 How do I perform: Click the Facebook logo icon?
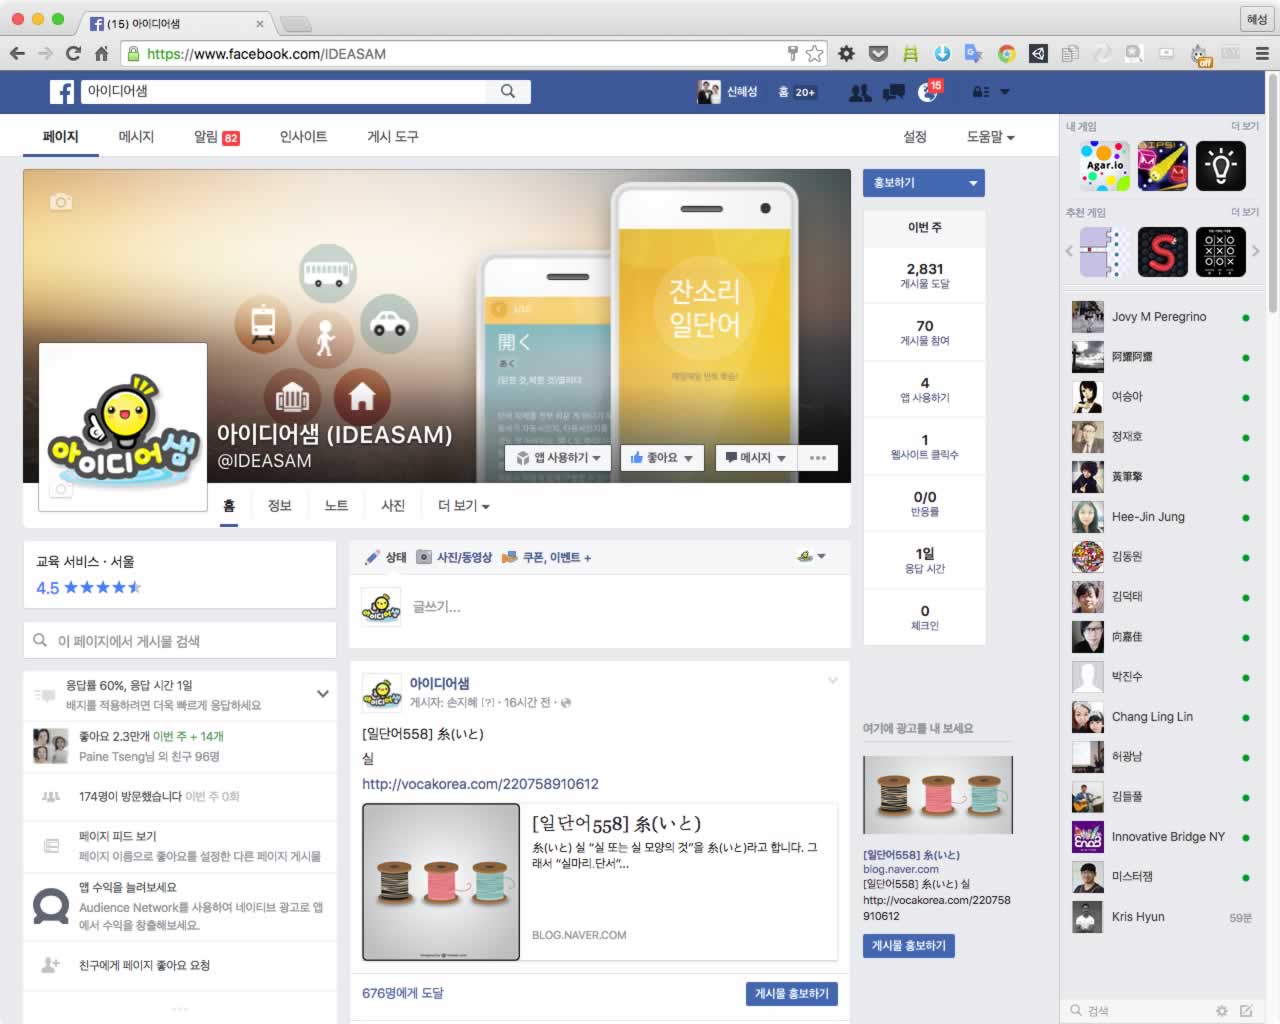tap(62, 92)
